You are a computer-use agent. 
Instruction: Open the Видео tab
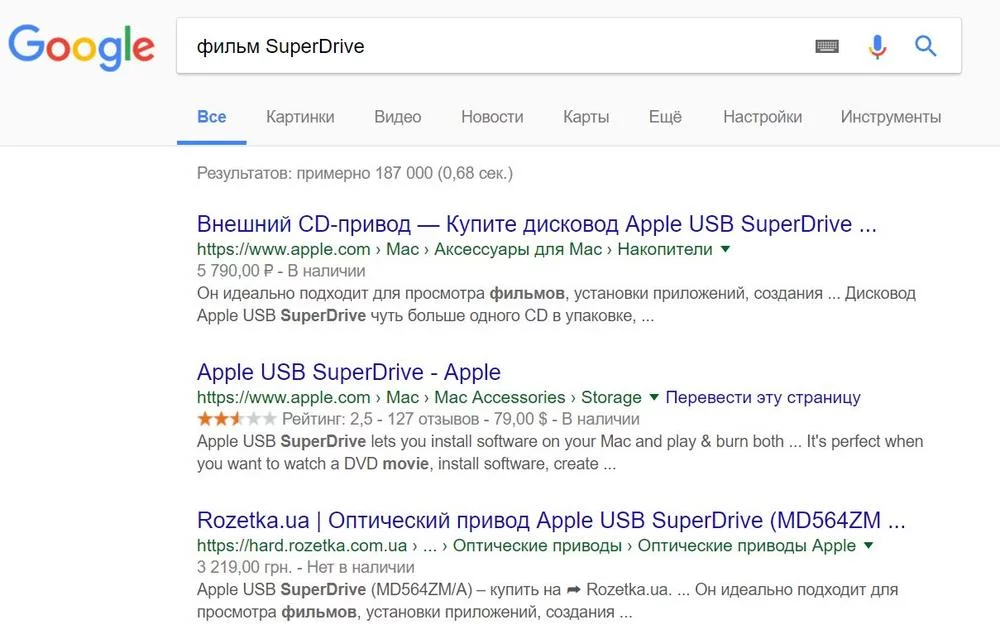point(398,117)
